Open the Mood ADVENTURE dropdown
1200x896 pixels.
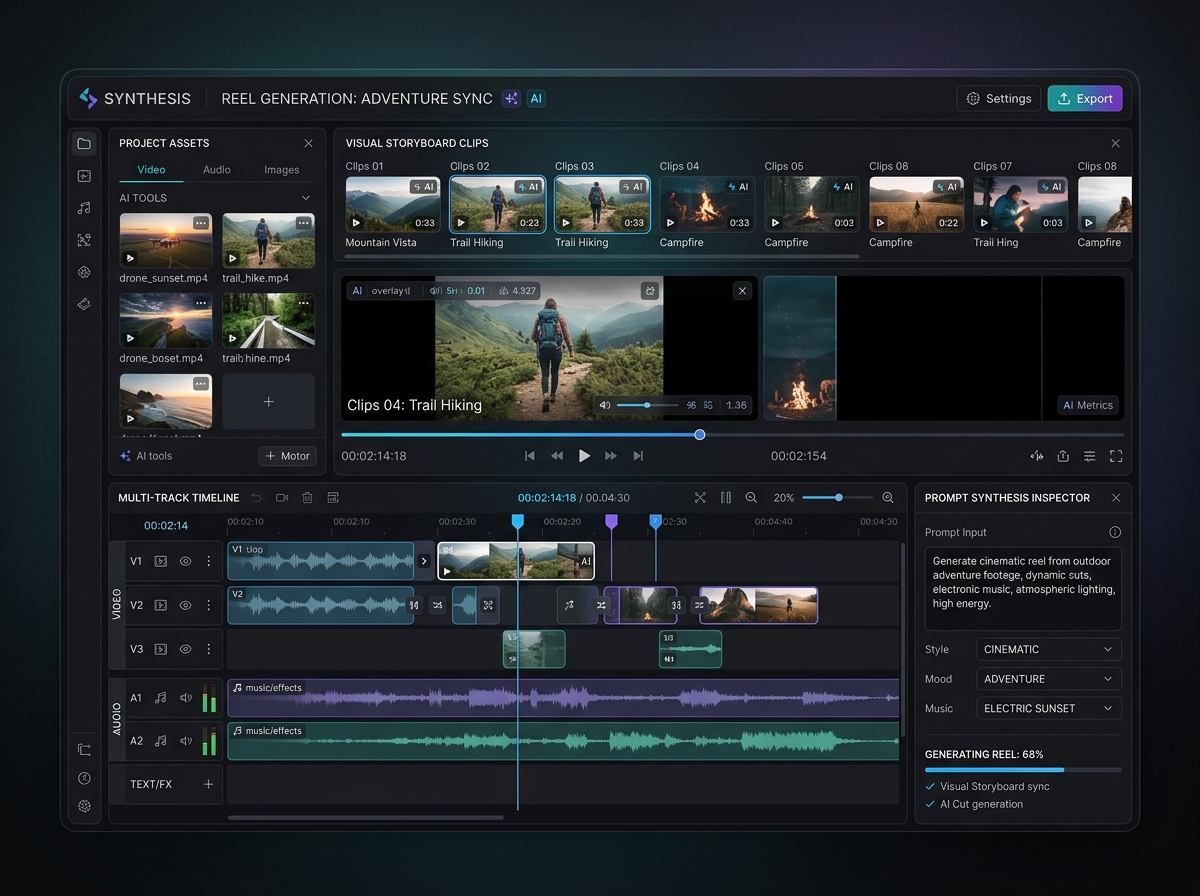(x=1048, y=679)
